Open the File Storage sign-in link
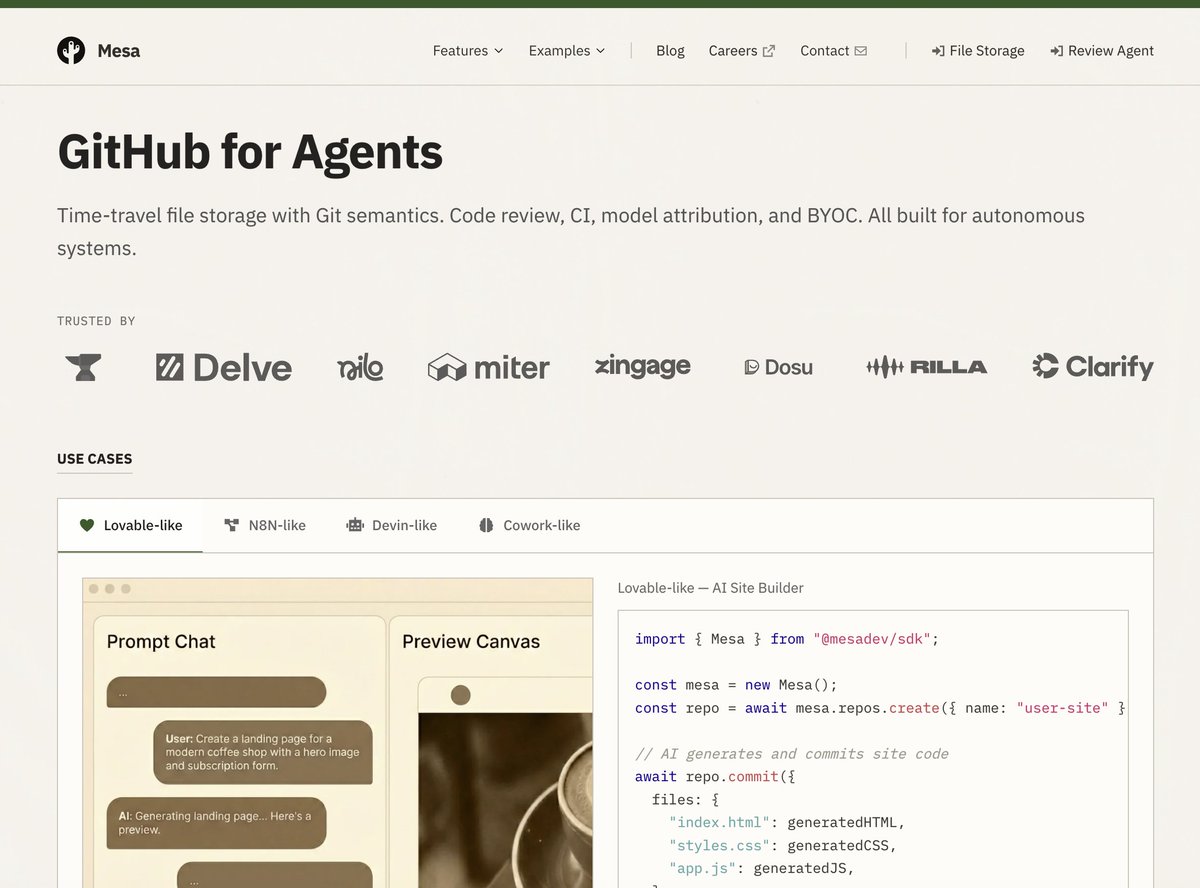 [x=978, y=51]
